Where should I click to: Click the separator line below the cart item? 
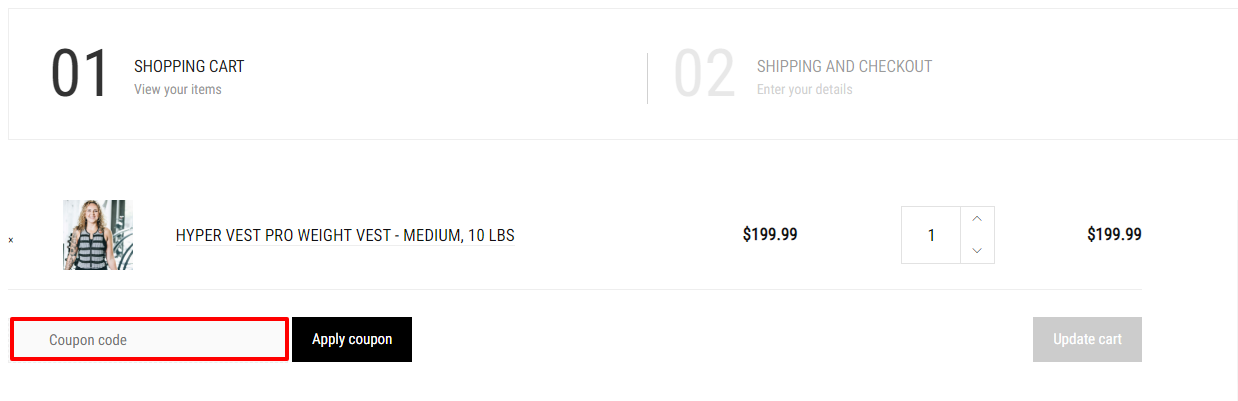pyautogui.click(x=575, y=290)
